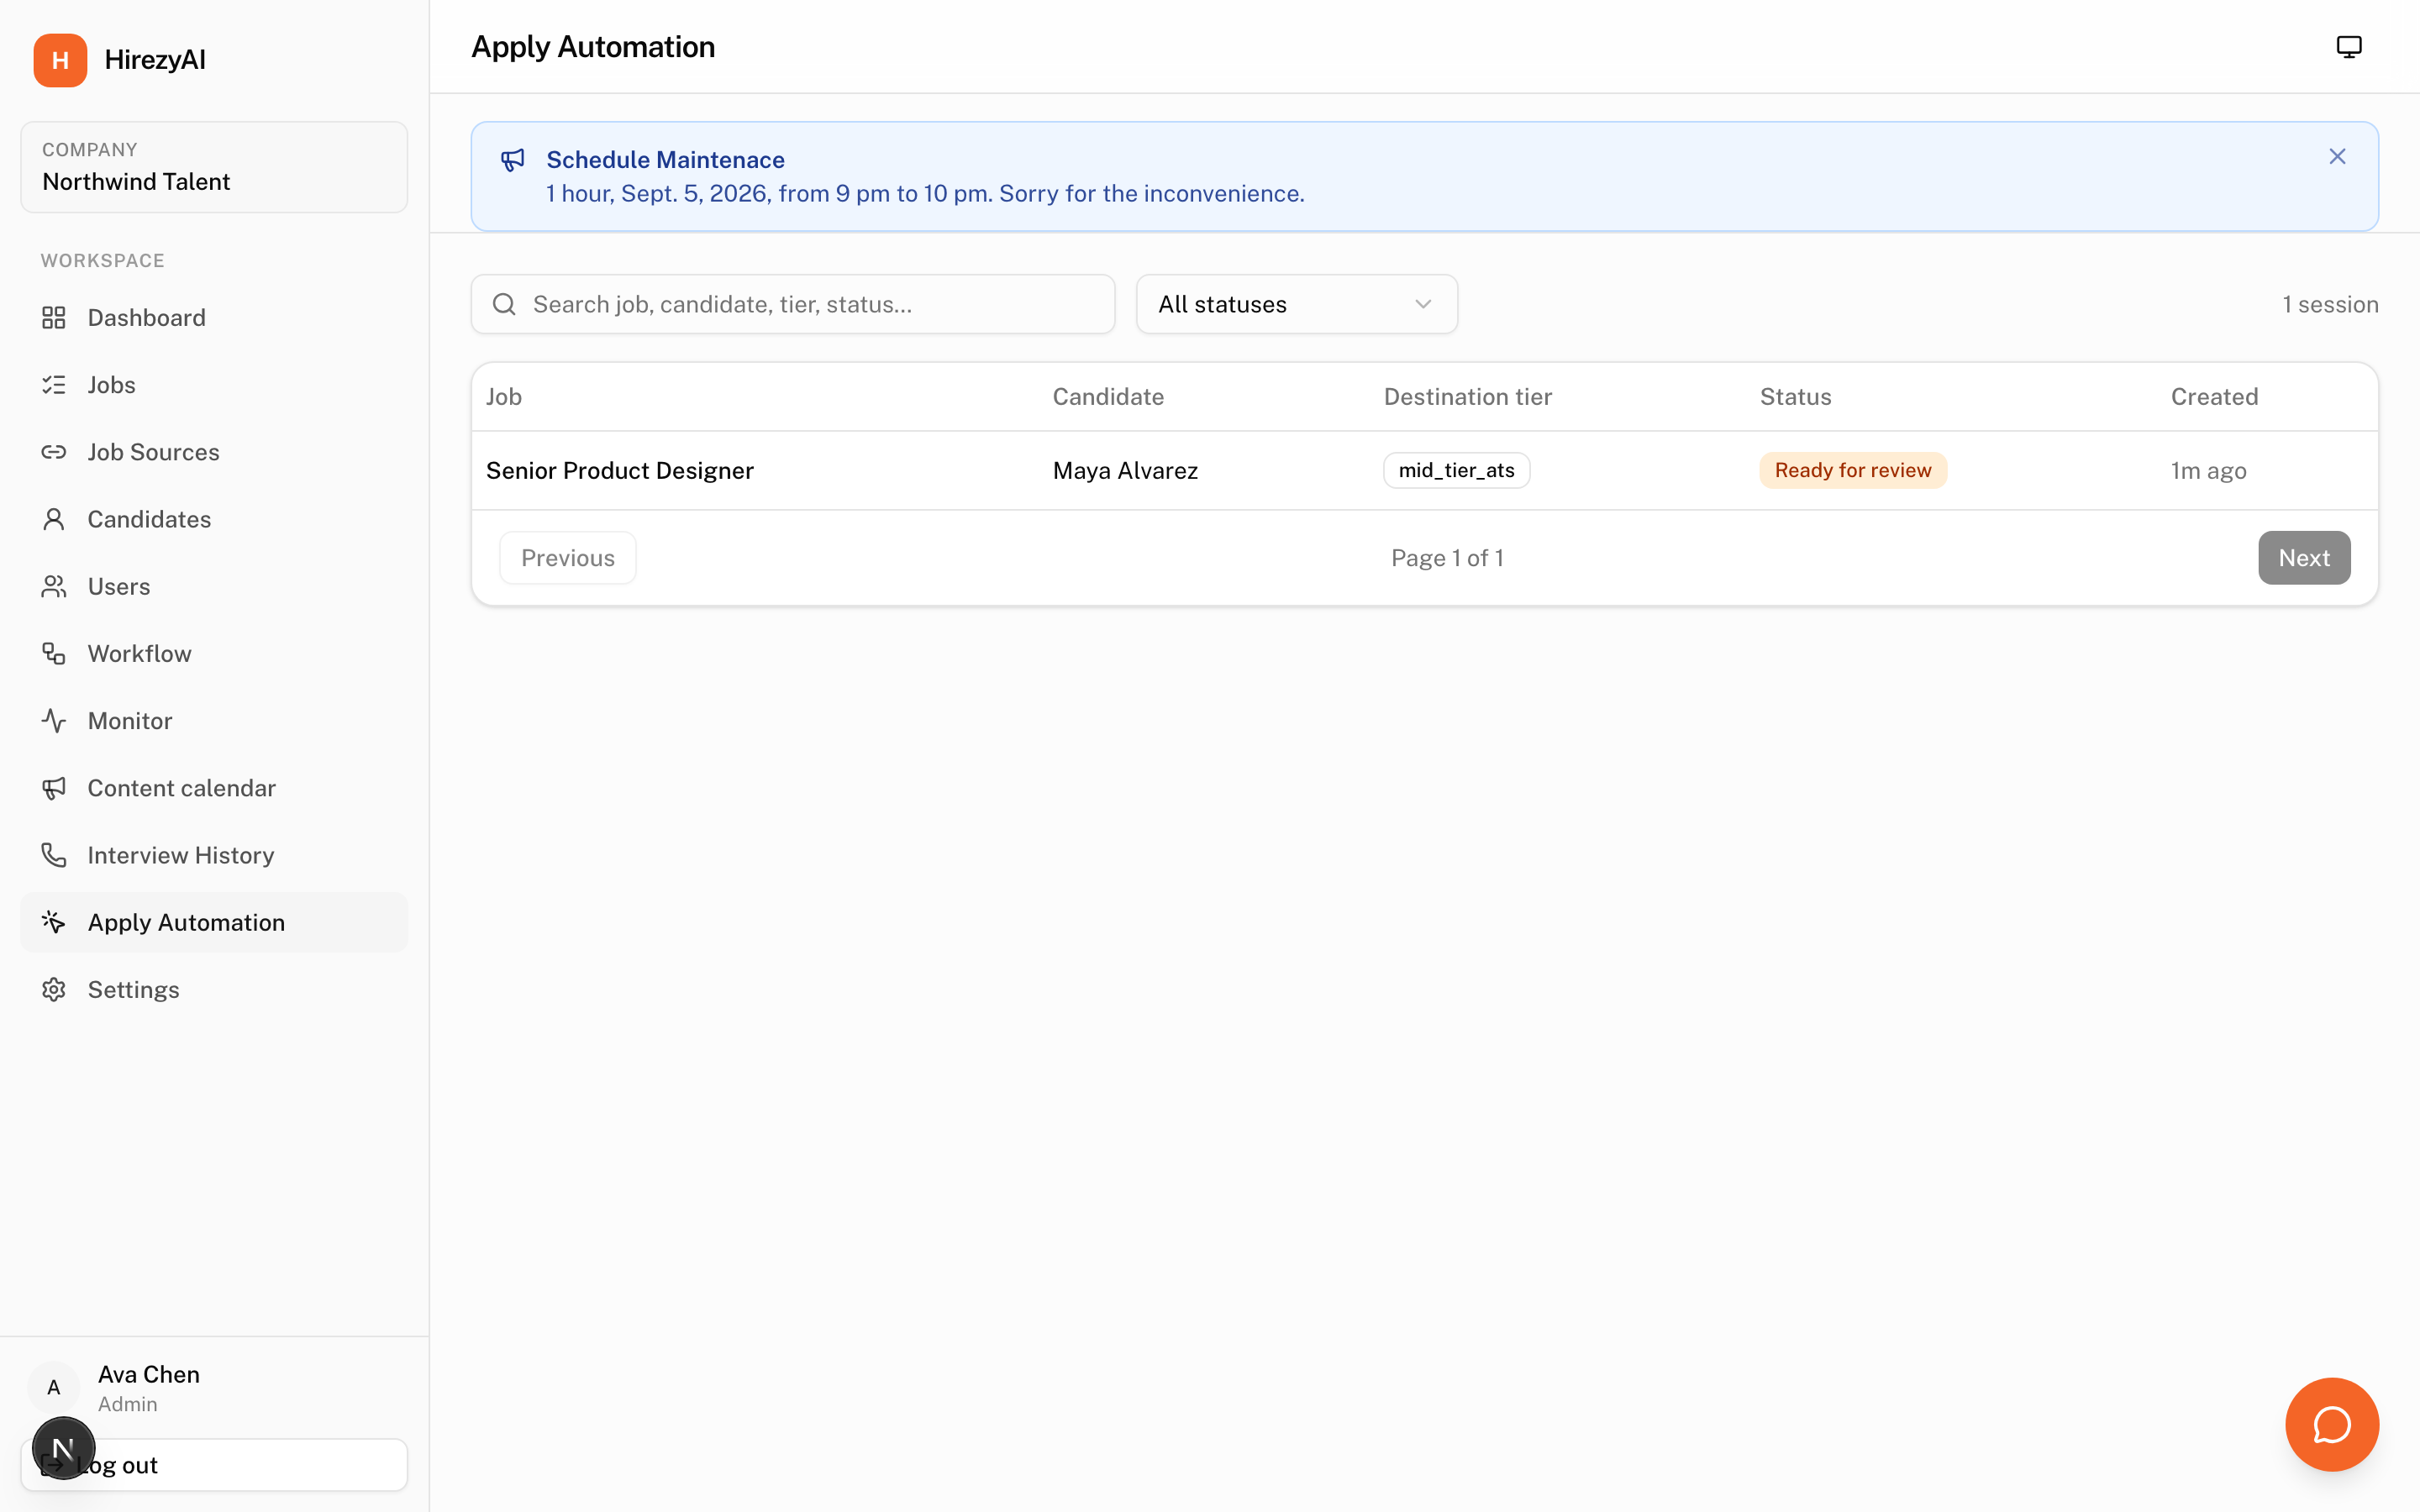
Task: Open the Dashboard grid icon
Action: click(54, 318)
